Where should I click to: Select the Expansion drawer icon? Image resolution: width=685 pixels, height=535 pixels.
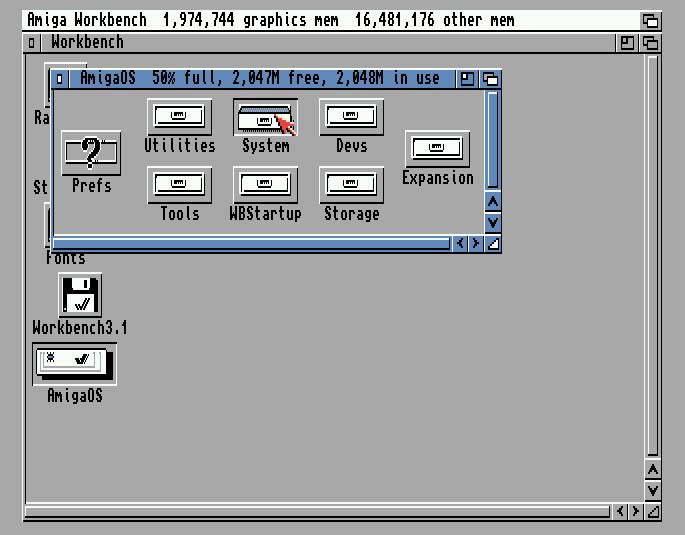437,149
